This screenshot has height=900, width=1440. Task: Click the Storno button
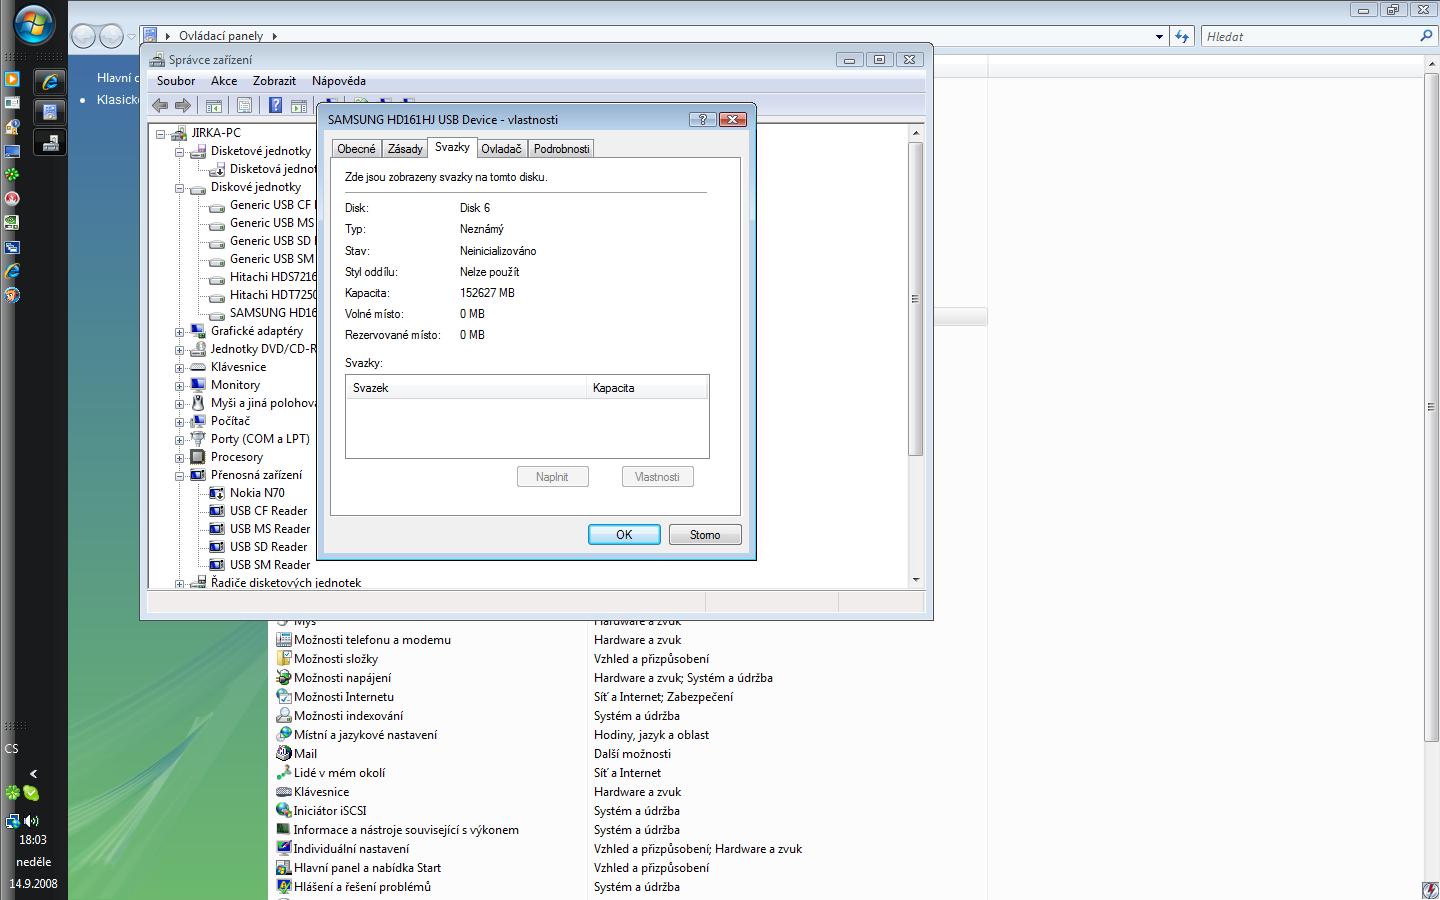[705, 535]
